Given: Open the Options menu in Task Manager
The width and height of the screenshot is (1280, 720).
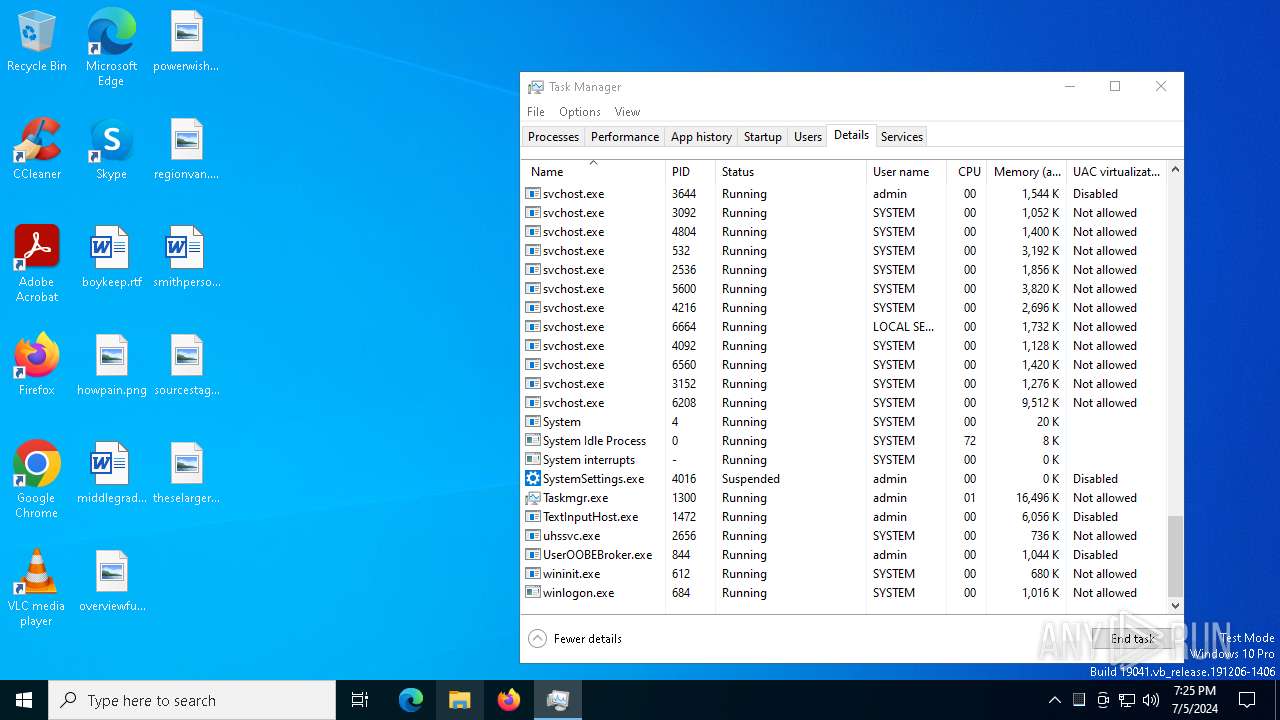Looking at the screenshot, I should pos(580,111).
